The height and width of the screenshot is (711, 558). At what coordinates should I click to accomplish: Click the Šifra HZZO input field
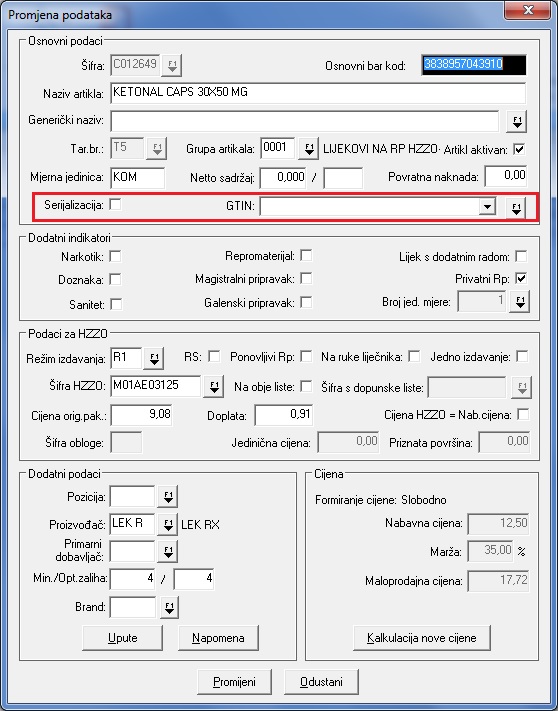coord(155,386)
